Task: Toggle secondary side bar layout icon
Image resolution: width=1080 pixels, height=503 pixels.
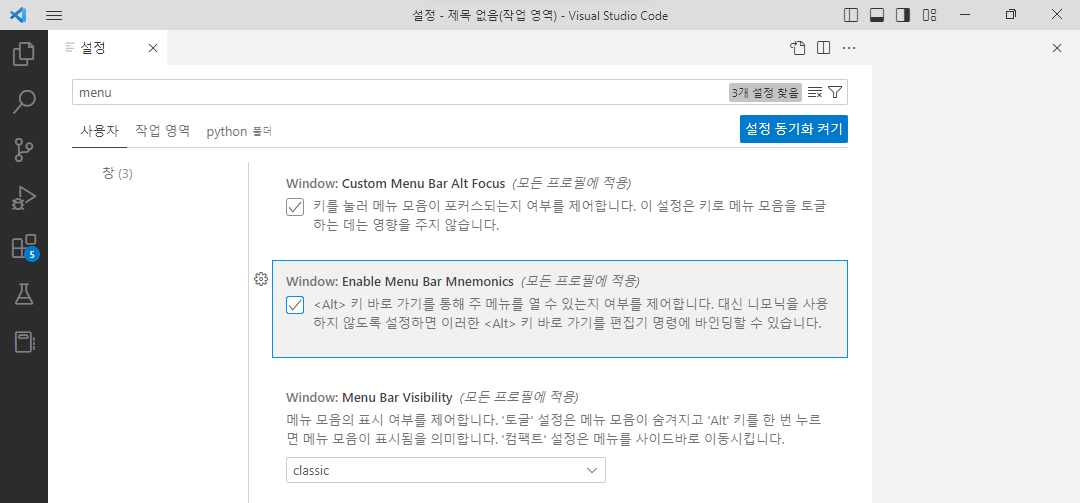Action: coord(903,15)
